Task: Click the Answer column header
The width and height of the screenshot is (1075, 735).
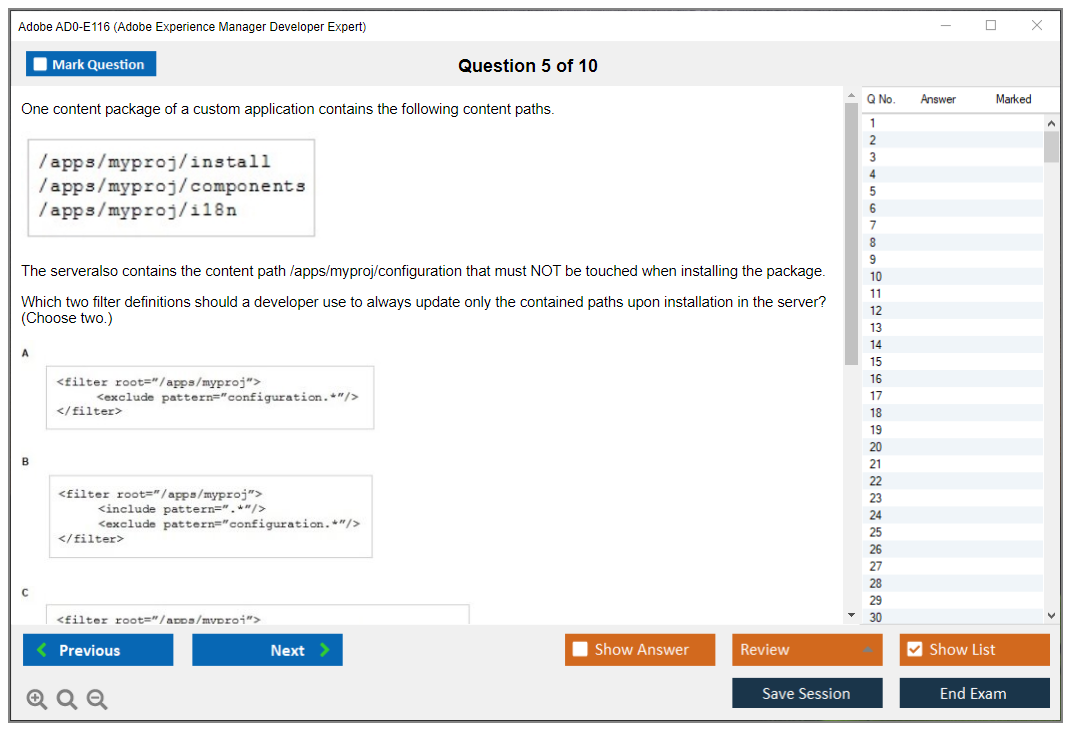Action: pyautogui.click(x=938, y=99)
